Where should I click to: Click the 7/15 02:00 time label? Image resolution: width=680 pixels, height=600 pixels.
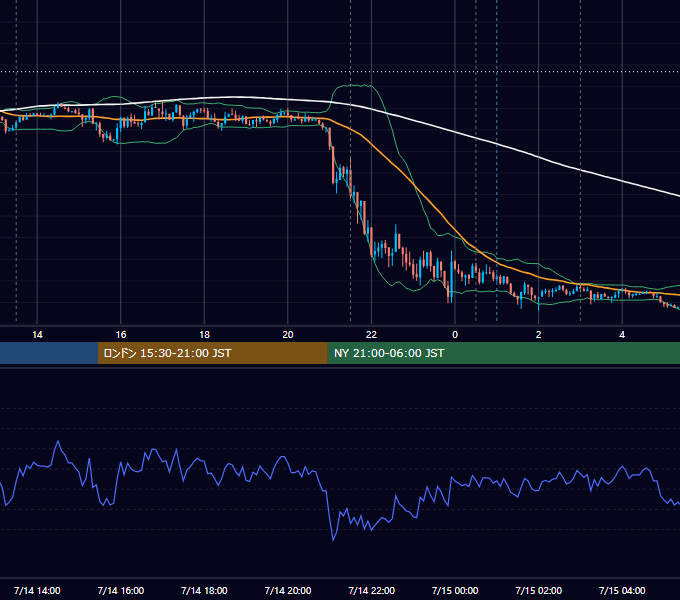coord(539,590)
